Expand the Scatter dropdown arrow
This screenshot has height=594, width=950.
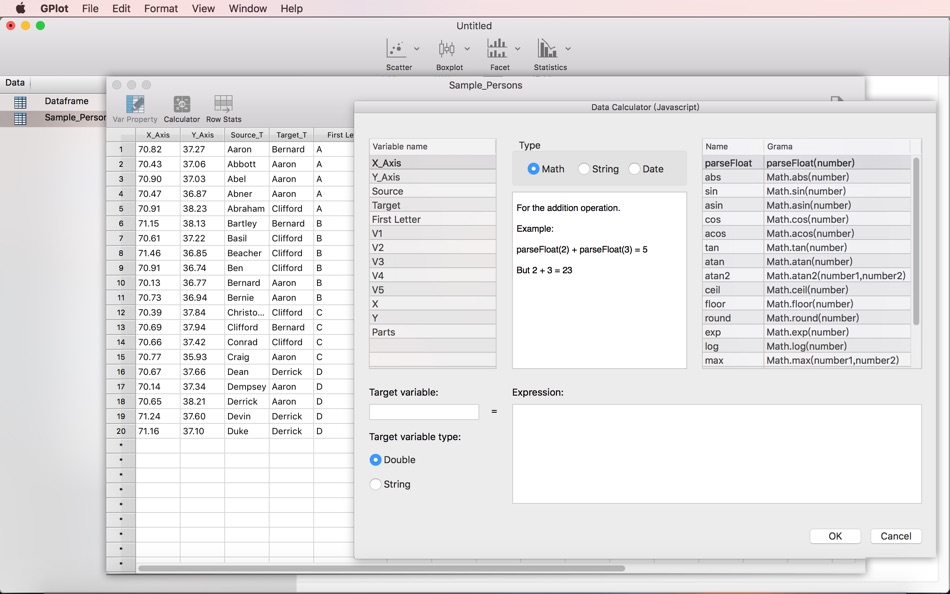[x=417, y=49]
